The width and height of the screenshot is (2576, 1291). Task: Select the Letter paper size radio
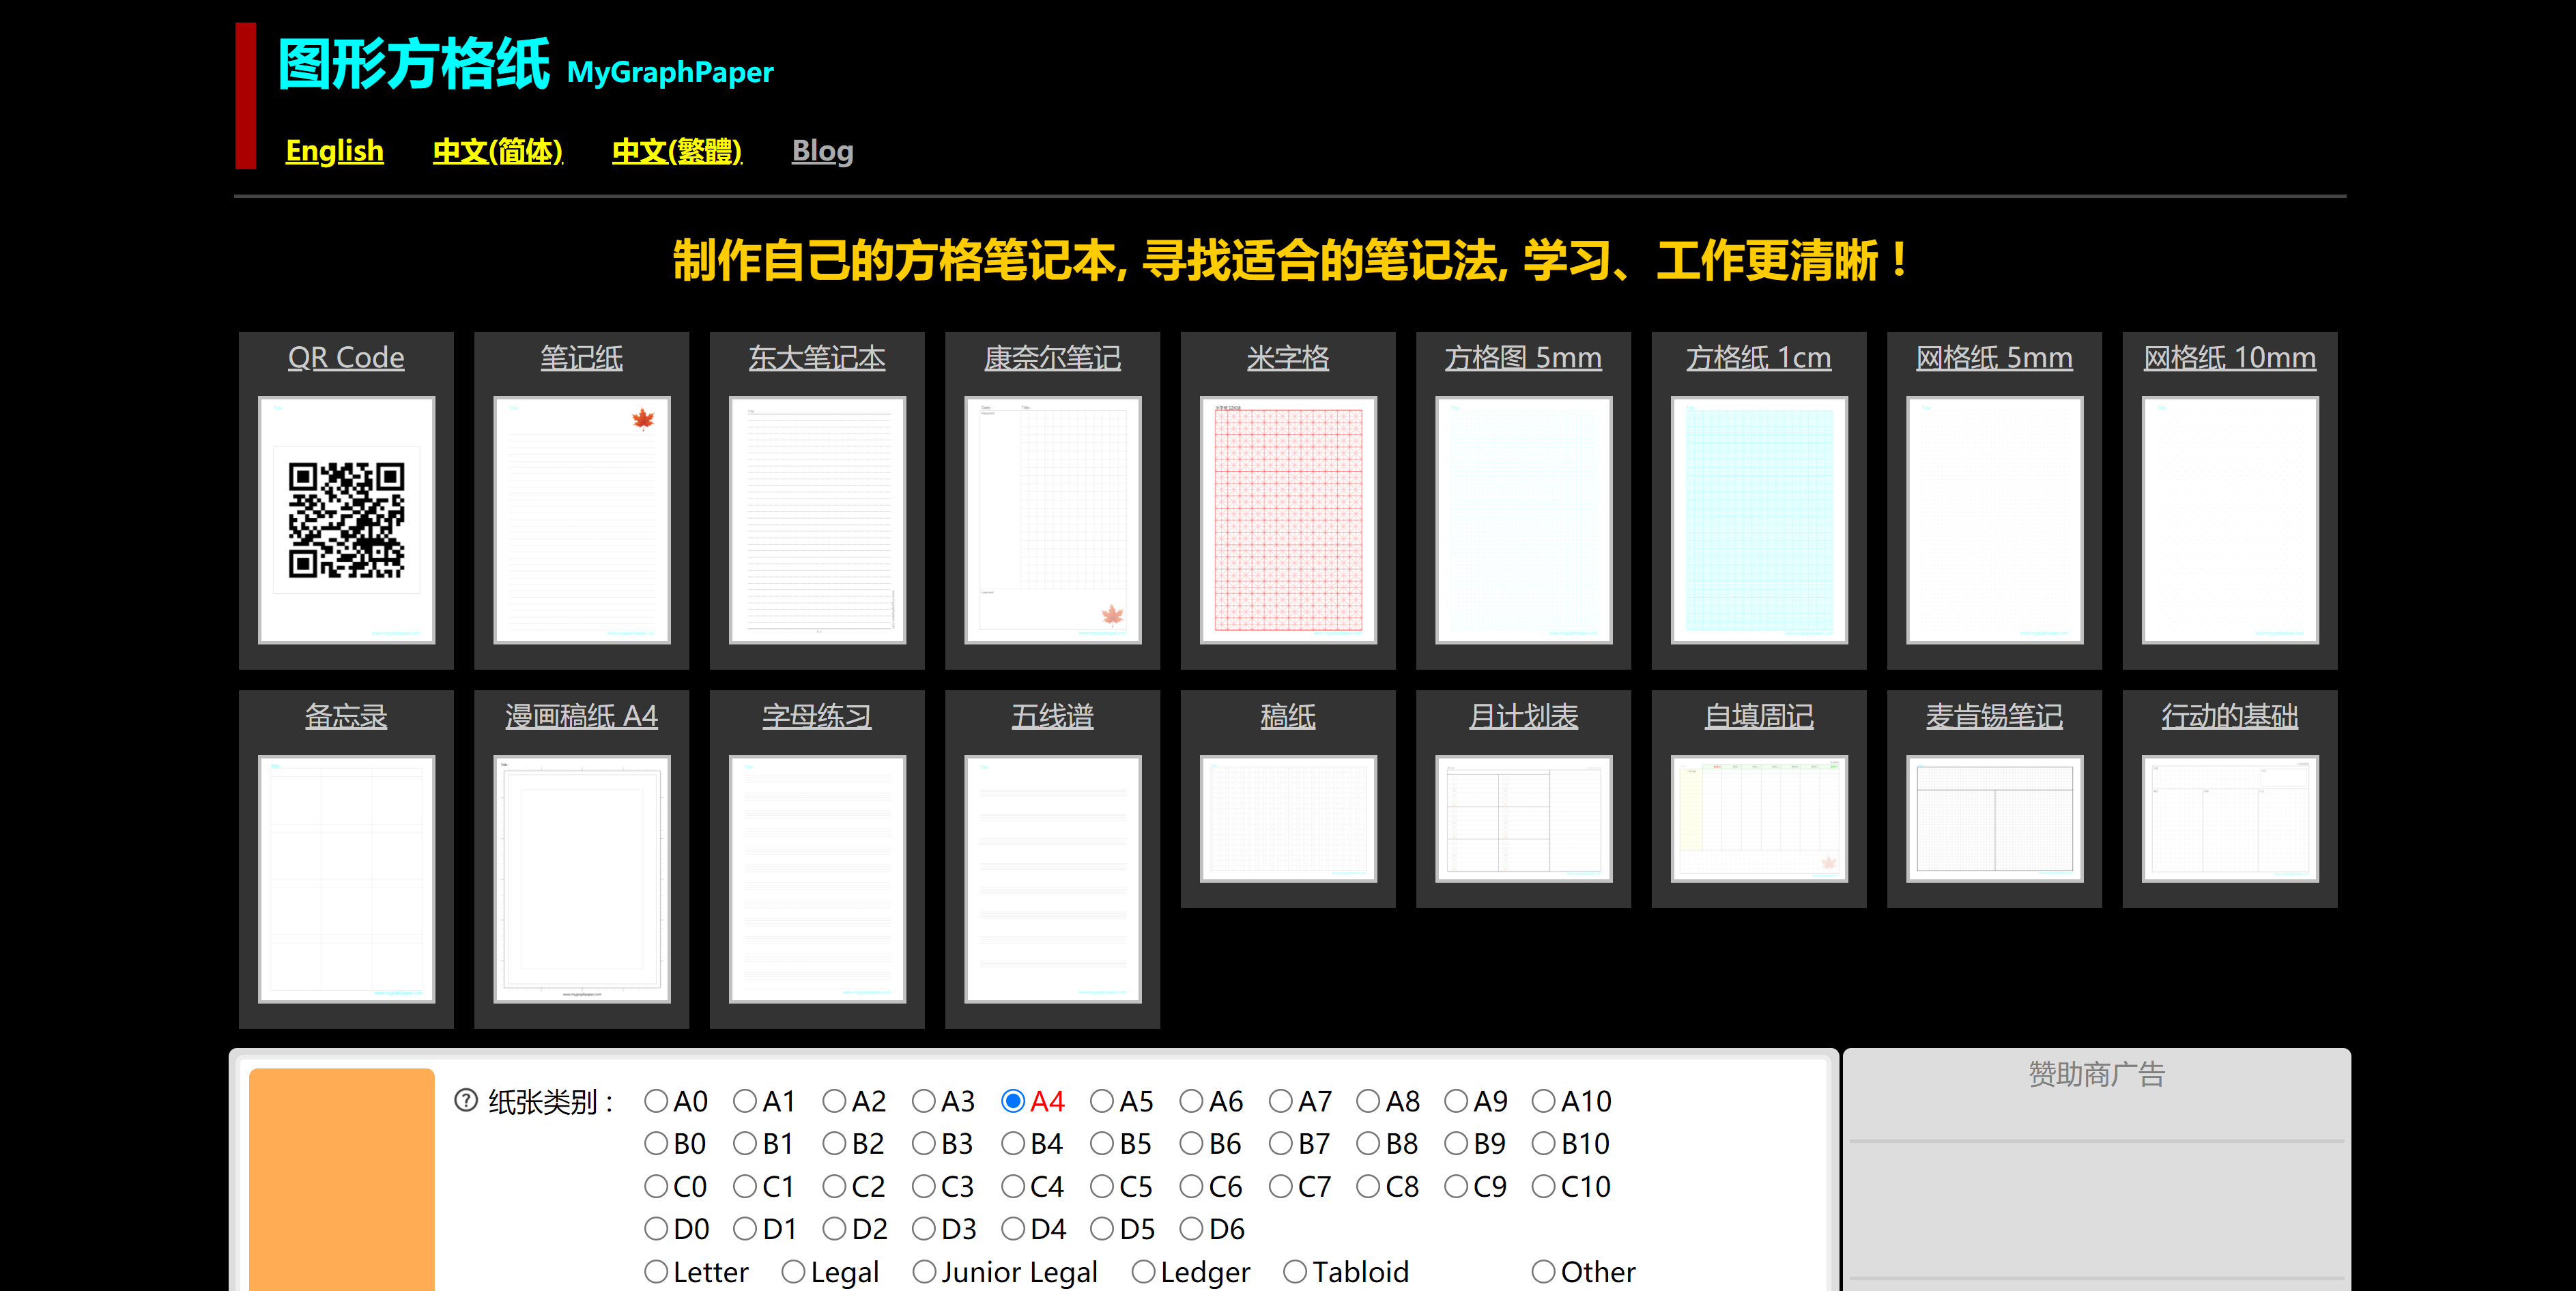(x=656, y=1271)
